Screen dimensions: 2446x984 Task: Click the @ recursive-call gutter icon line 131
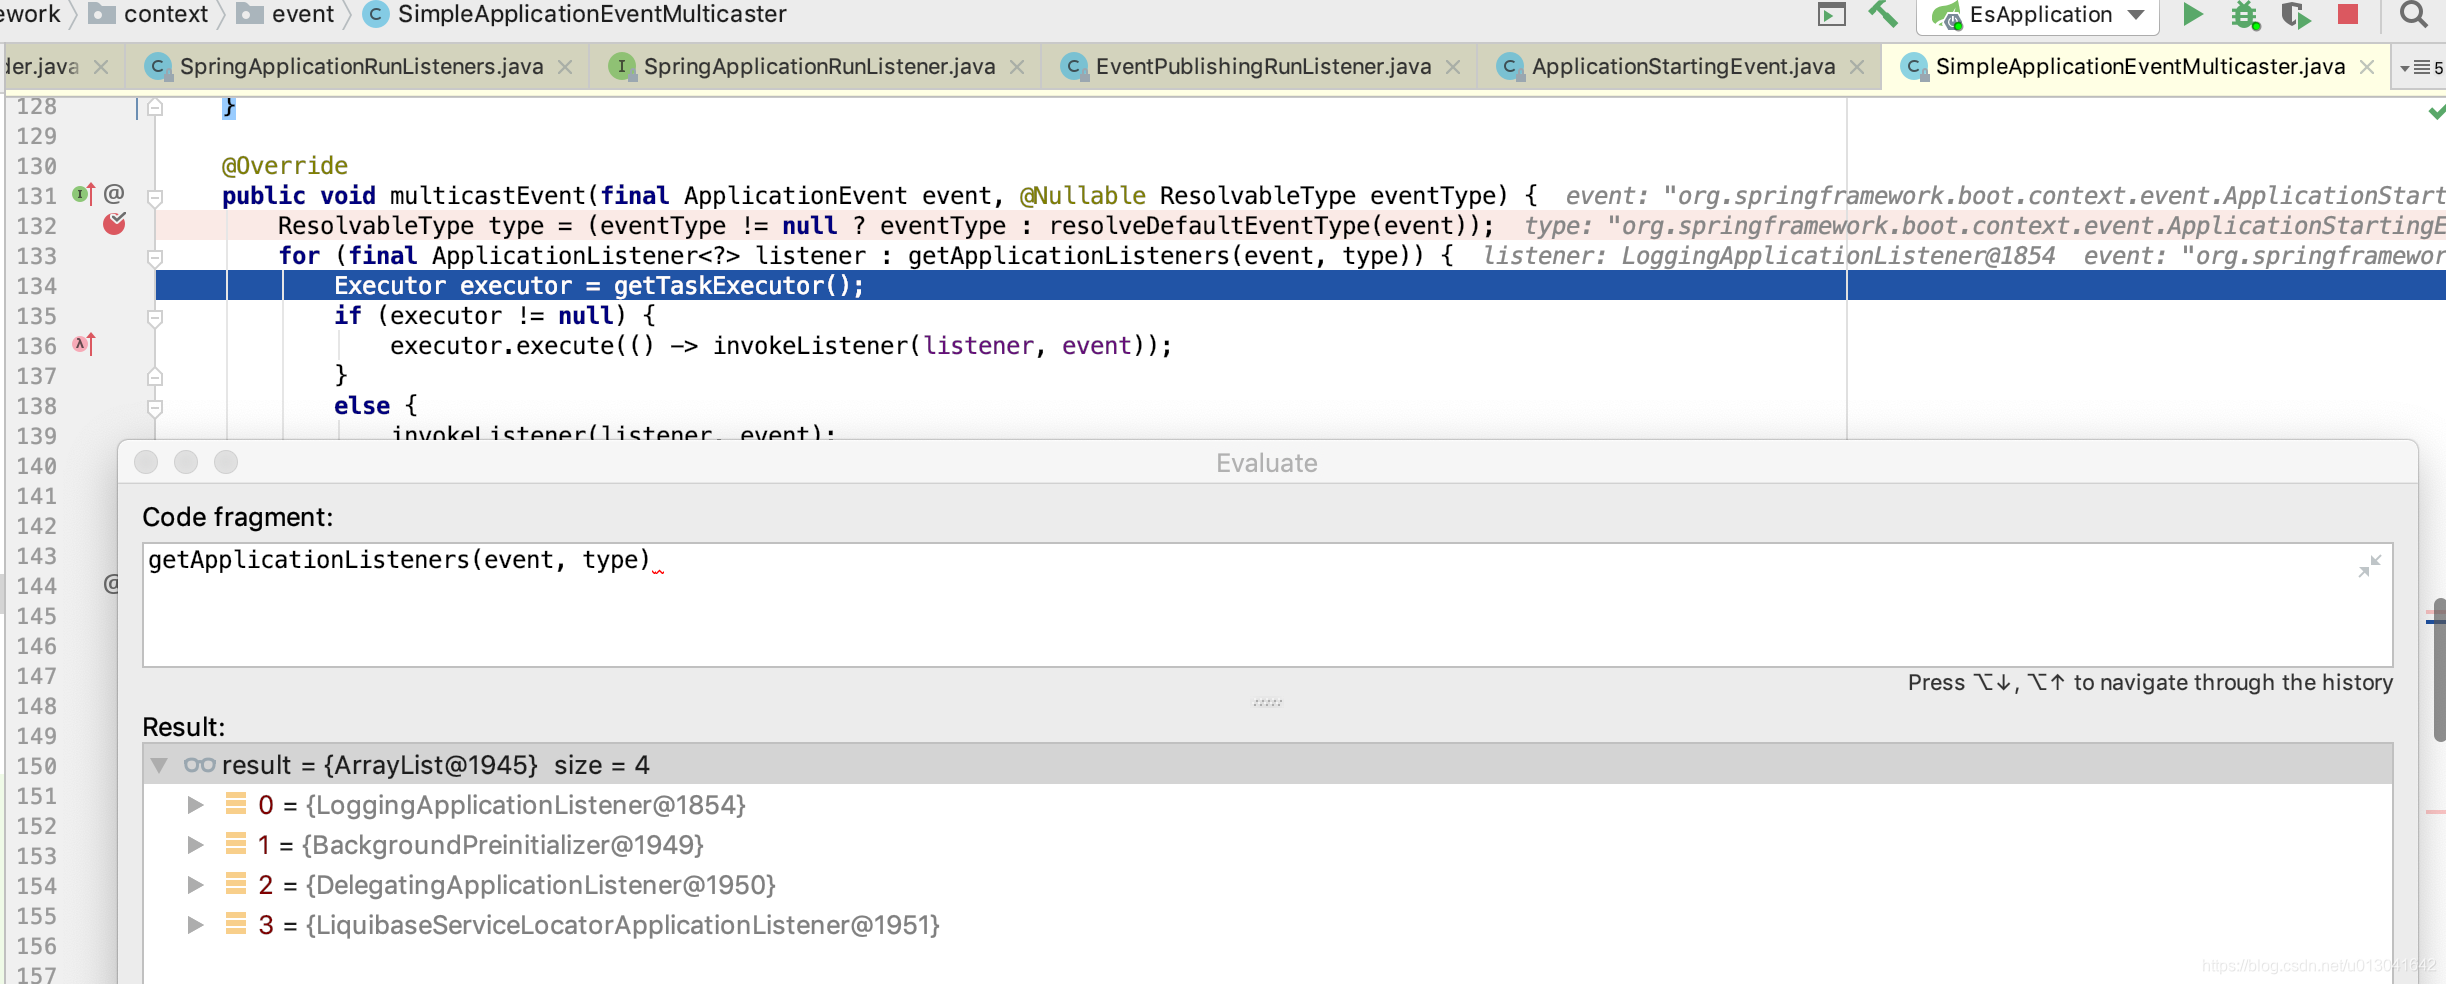[x=114, y=193]
